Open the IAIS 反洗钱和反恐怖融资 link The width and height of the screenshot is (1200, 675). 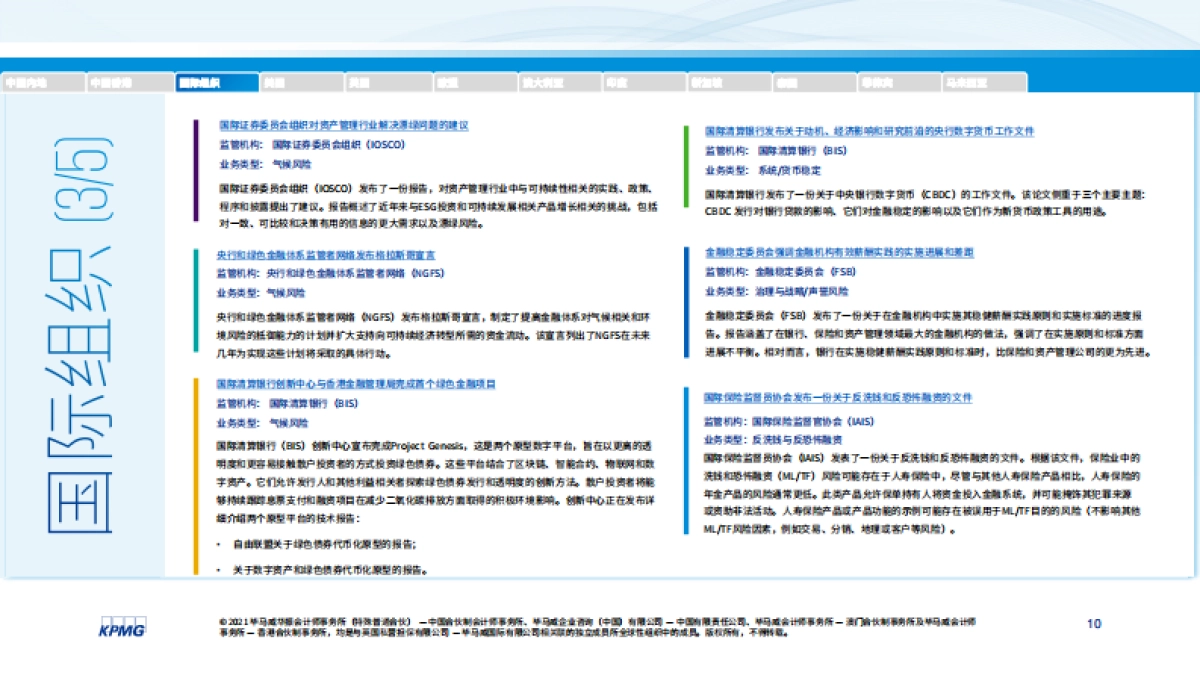840,397
